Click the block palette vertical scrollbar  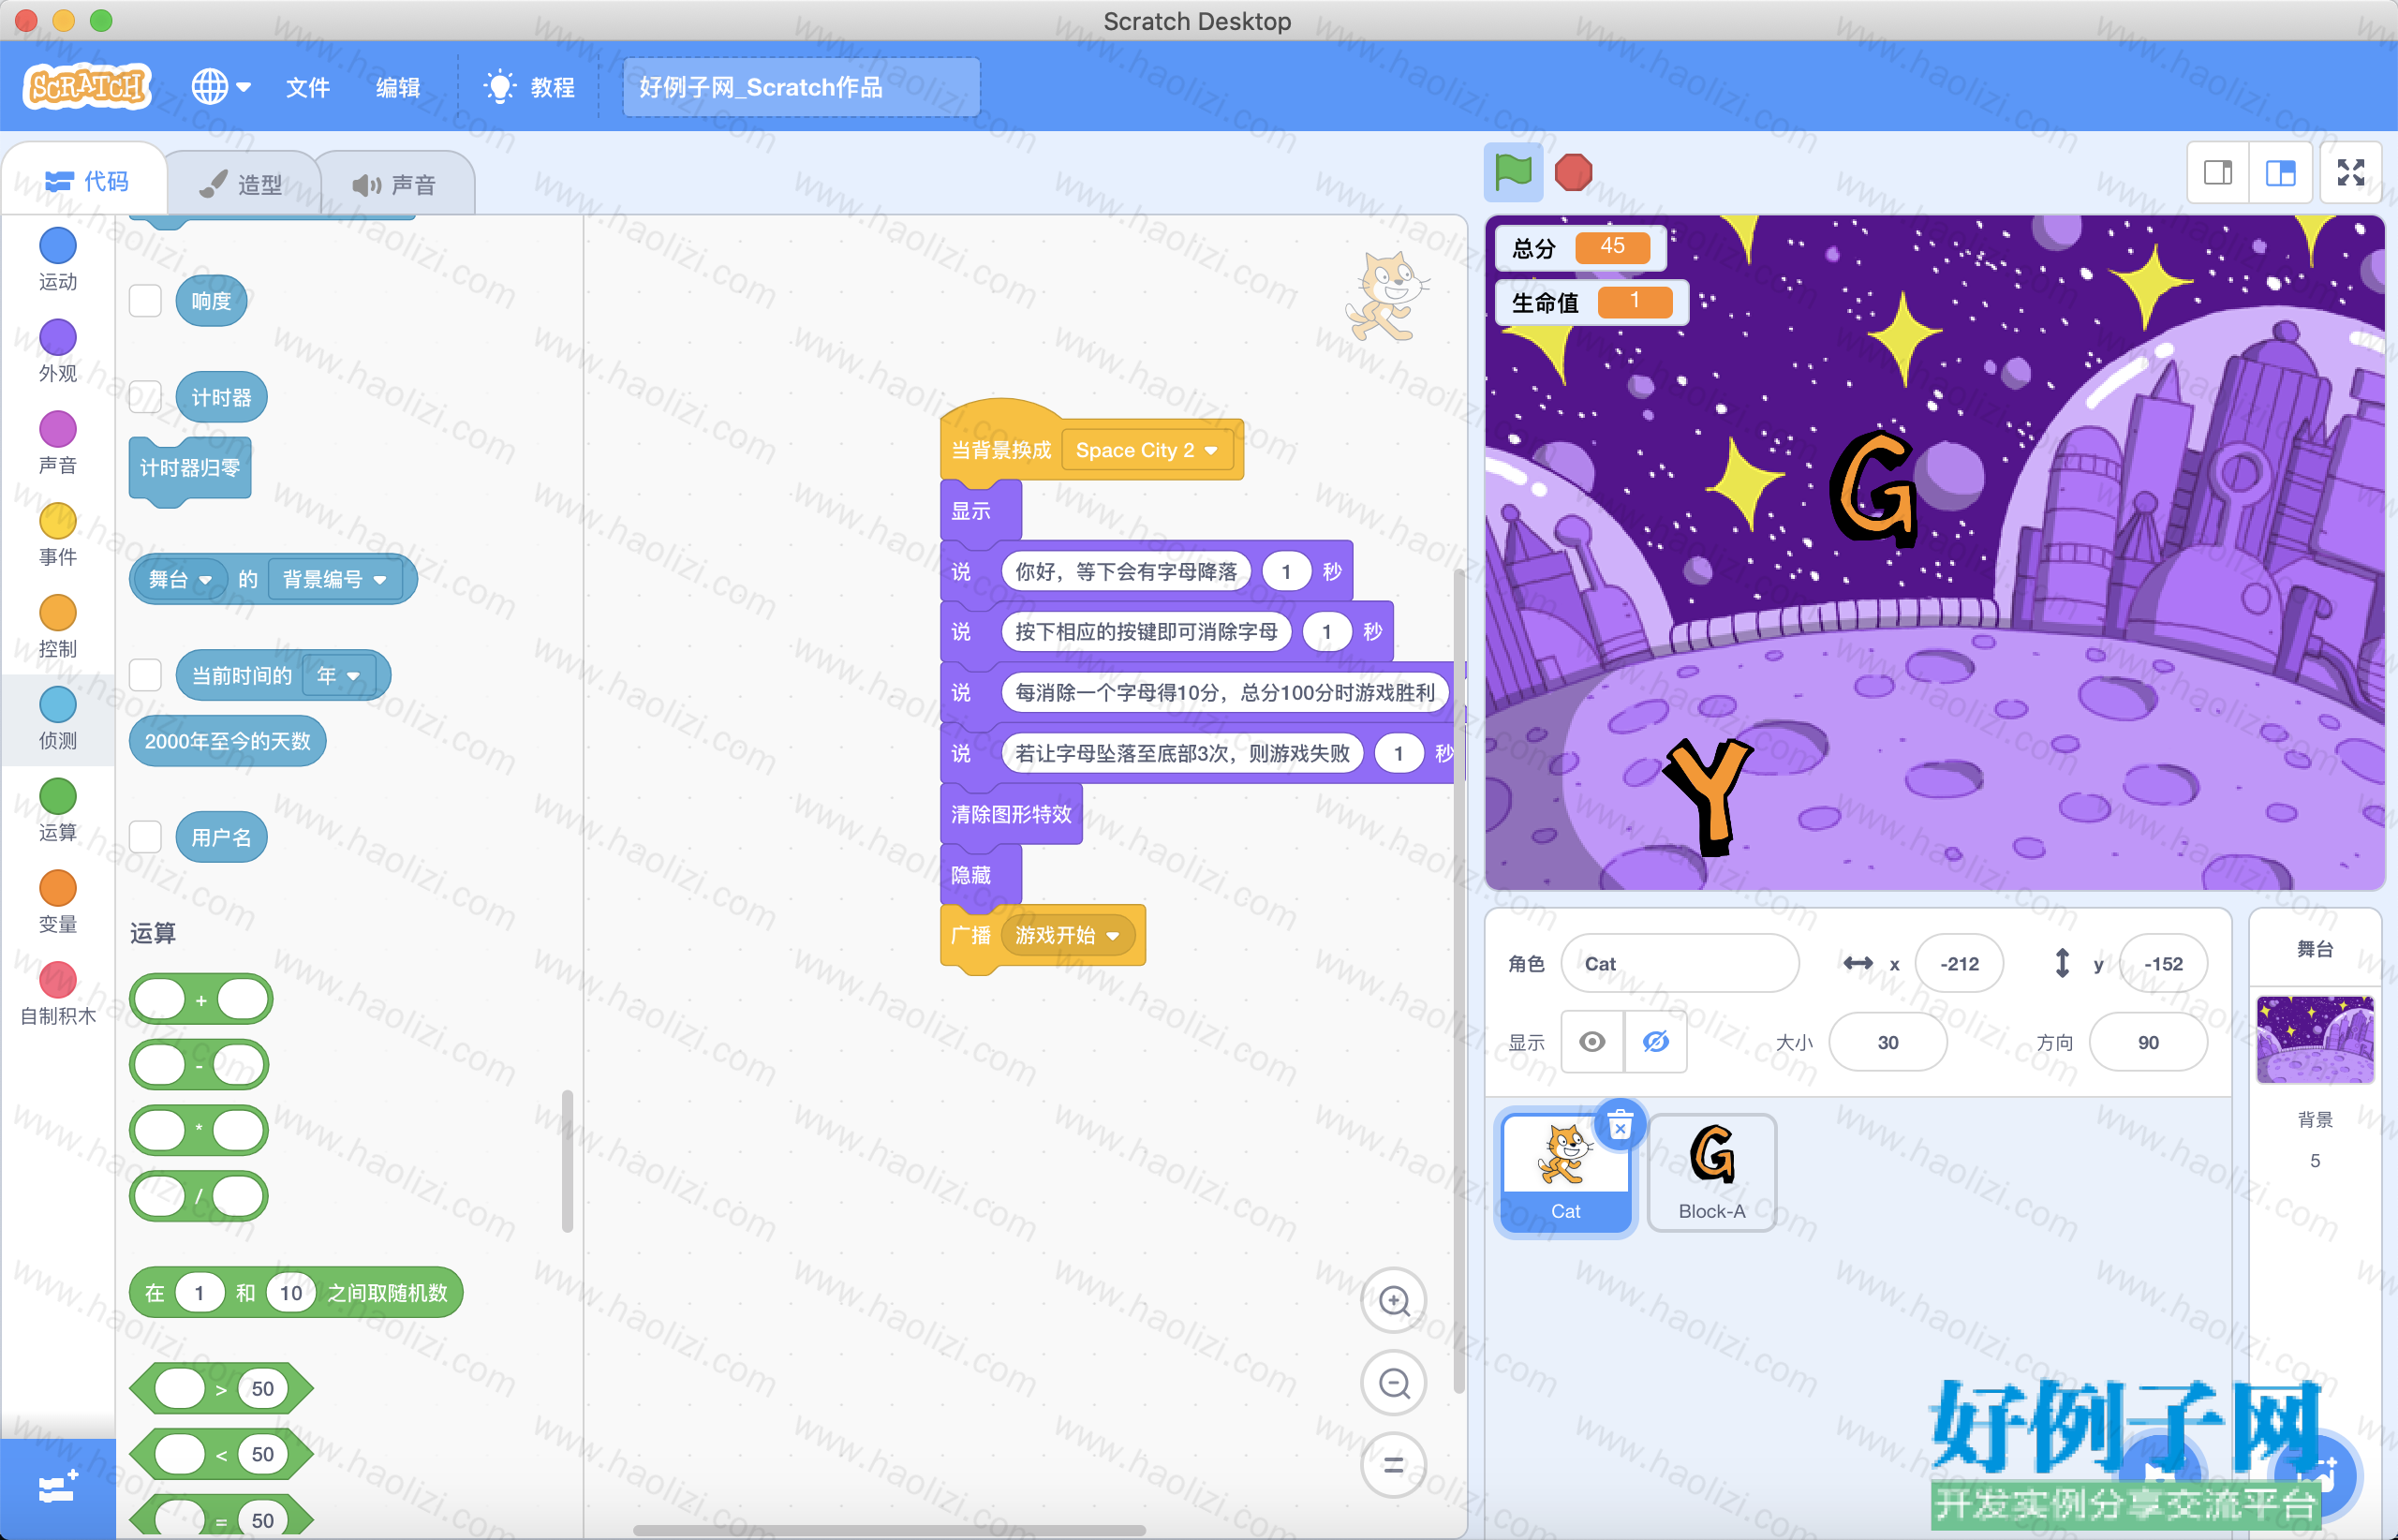point(568,1161)
